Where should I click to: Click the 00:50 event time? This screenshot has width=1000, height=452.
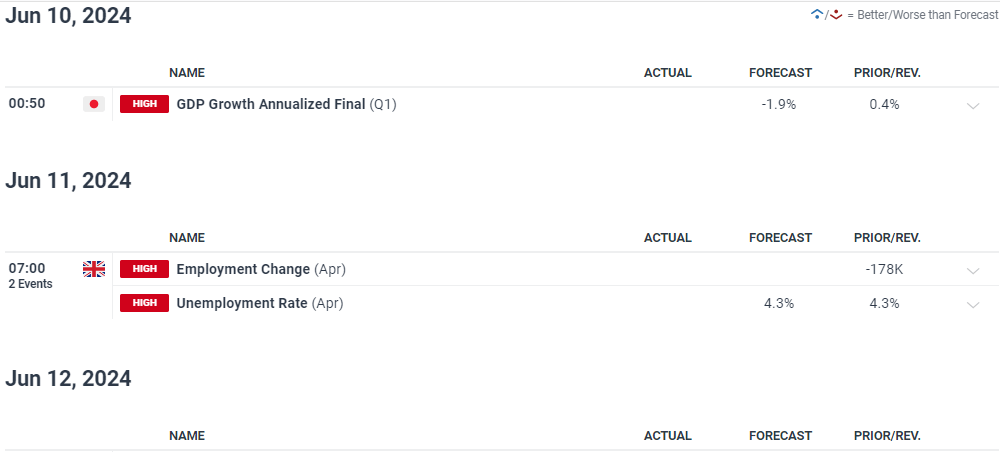coord(27,103)
